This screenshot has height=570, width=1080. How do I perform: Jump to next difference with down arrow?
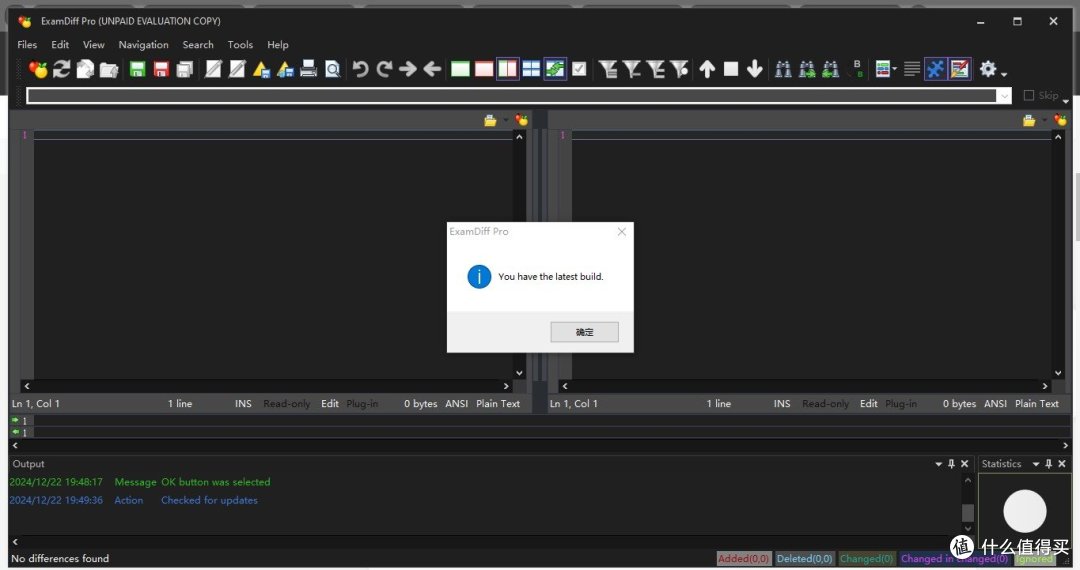[x=755, y=69]
